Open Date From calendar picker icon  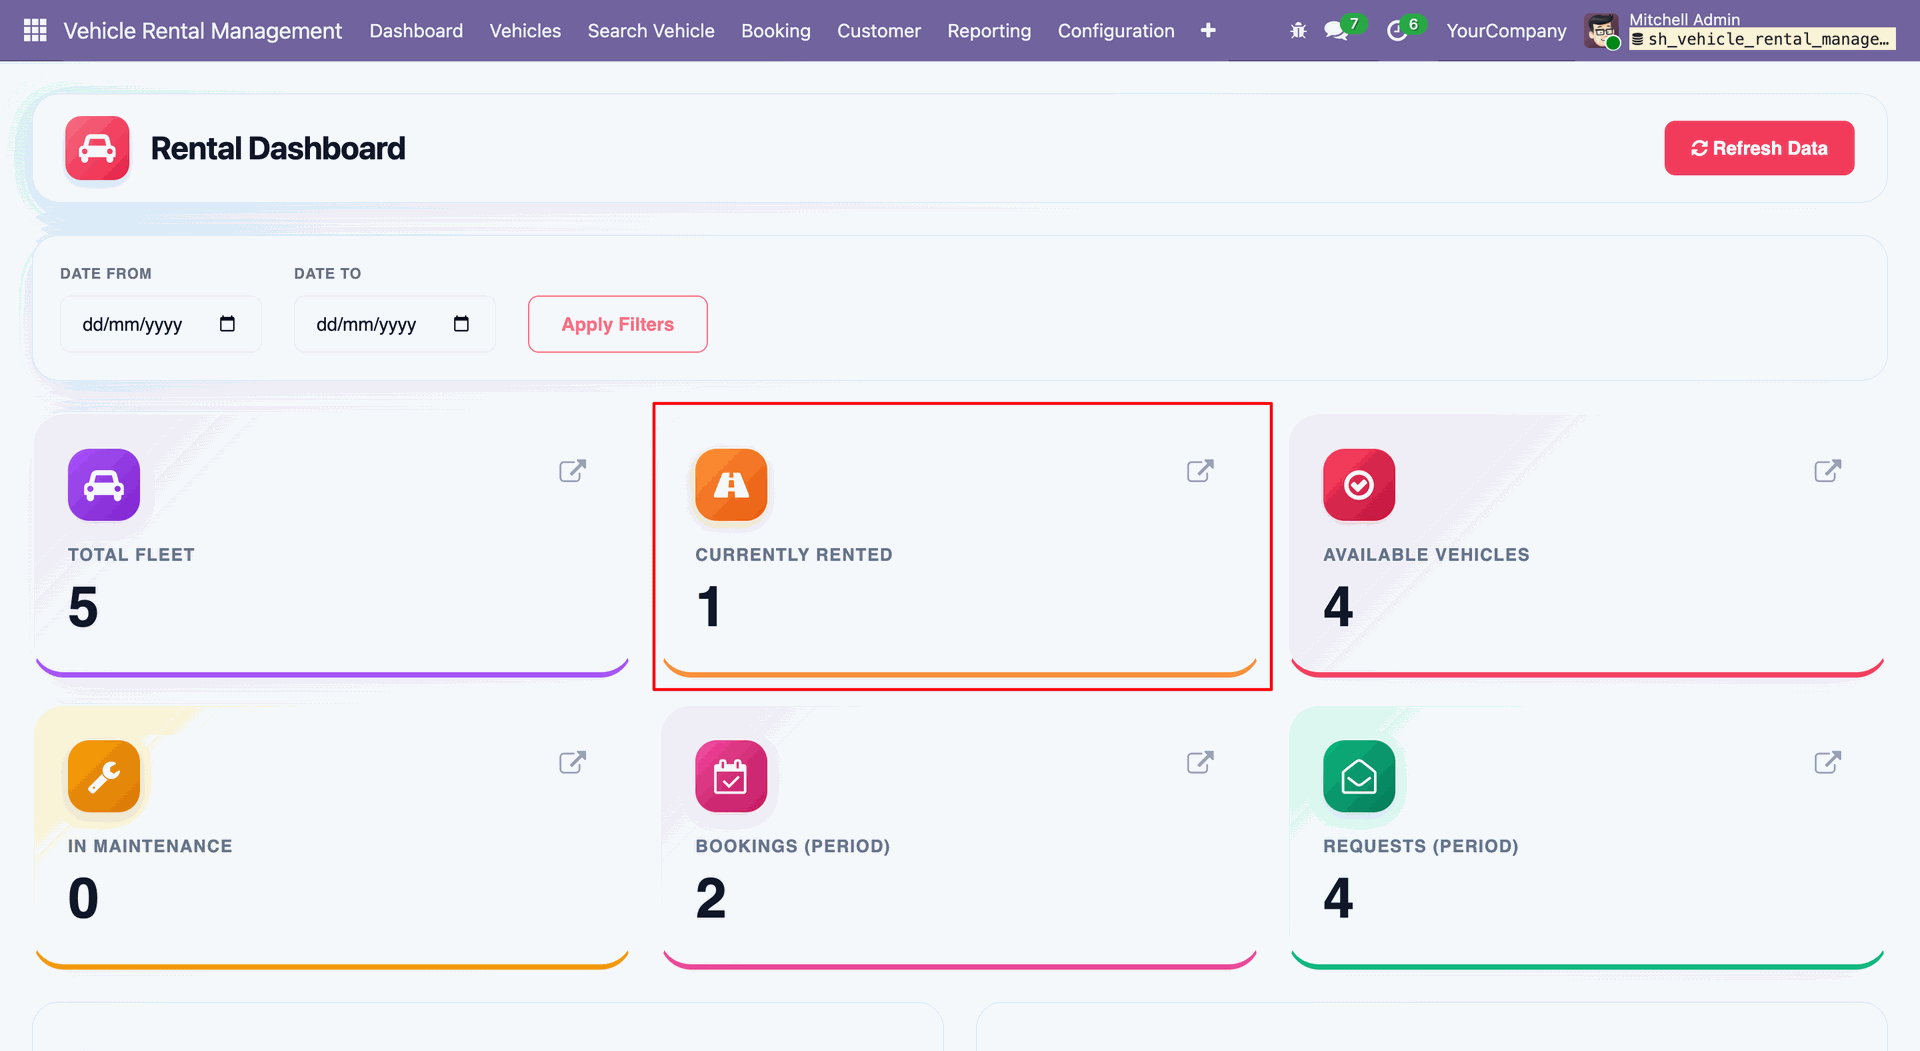tap(227, 324)
